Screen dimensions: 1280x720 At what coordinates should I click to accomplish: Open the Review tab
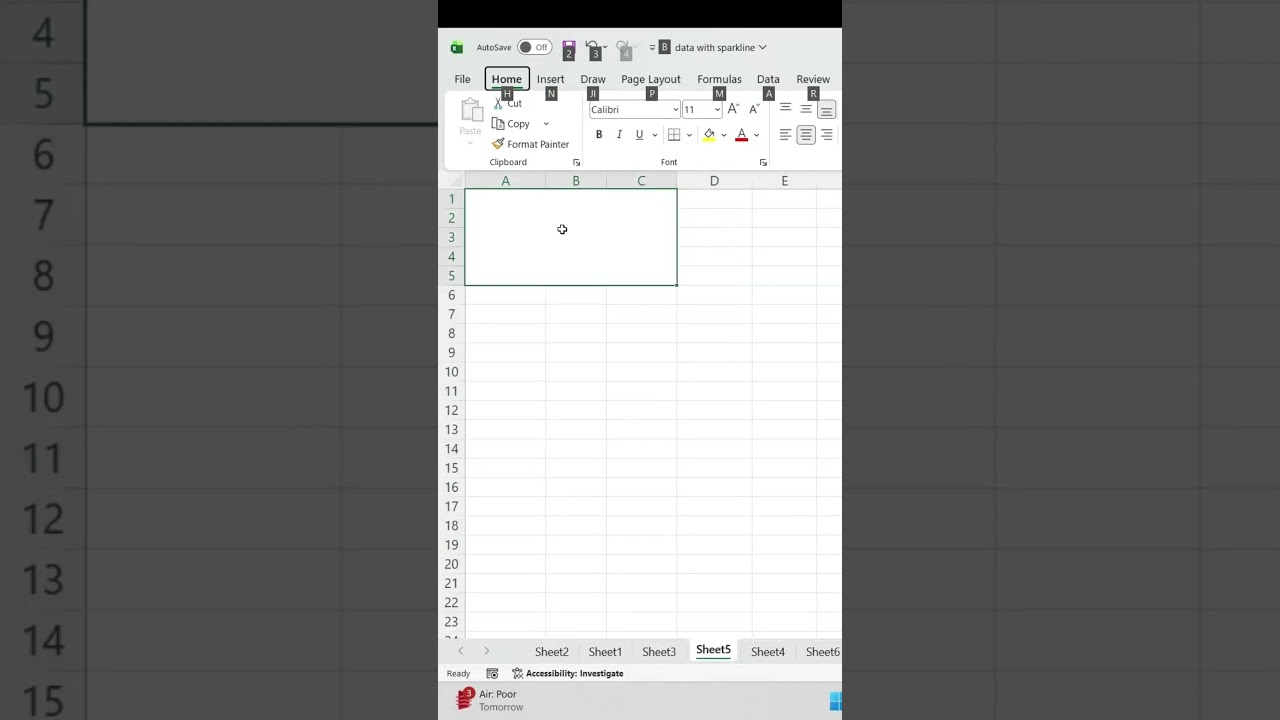[x=813, y=79]
